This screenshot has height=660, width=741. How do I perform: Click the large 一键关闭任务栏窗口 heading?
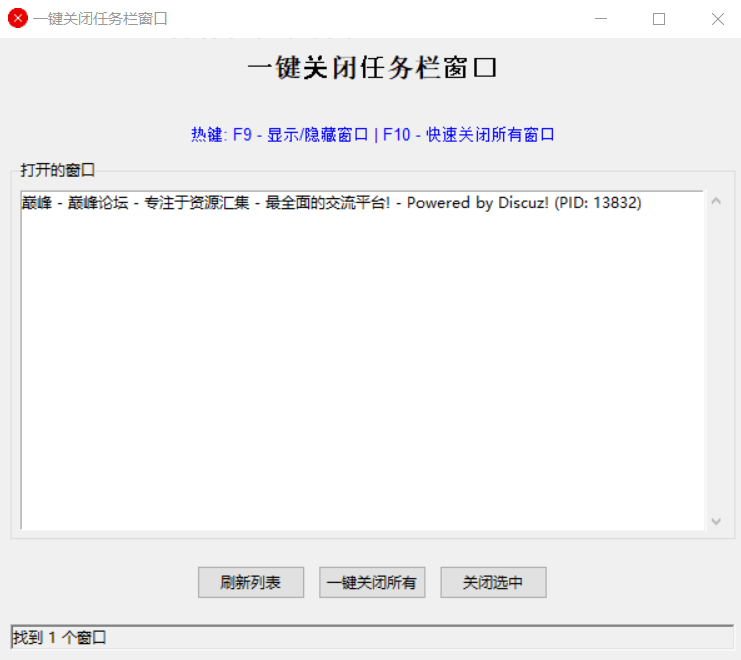click(371, 68)
